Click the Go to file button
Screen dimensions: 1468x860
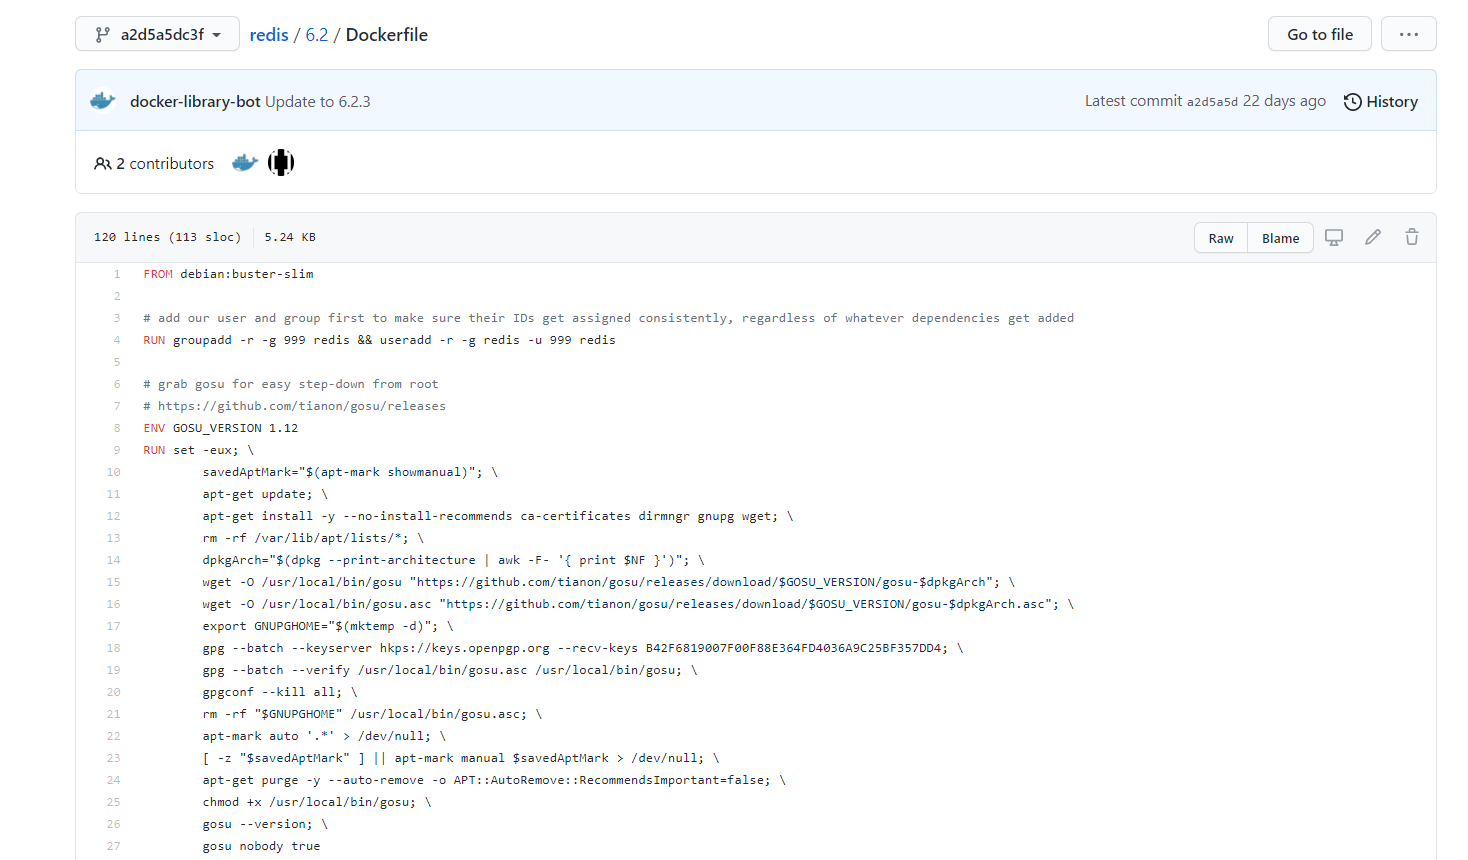1320,34
